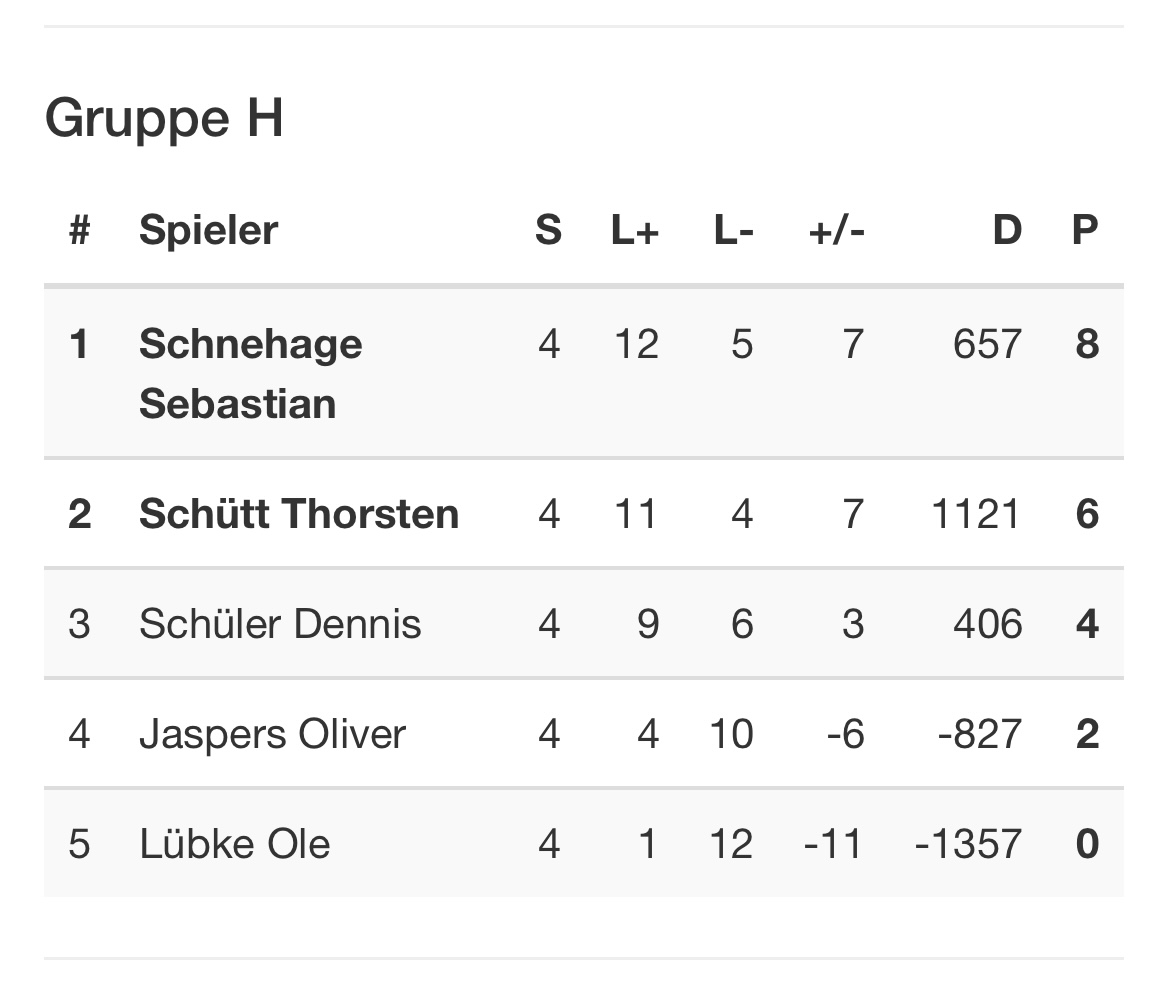Select player Schütt Thorsten
The width and height of the screenshot is (1169, 983).
click(x=298, y=514)
